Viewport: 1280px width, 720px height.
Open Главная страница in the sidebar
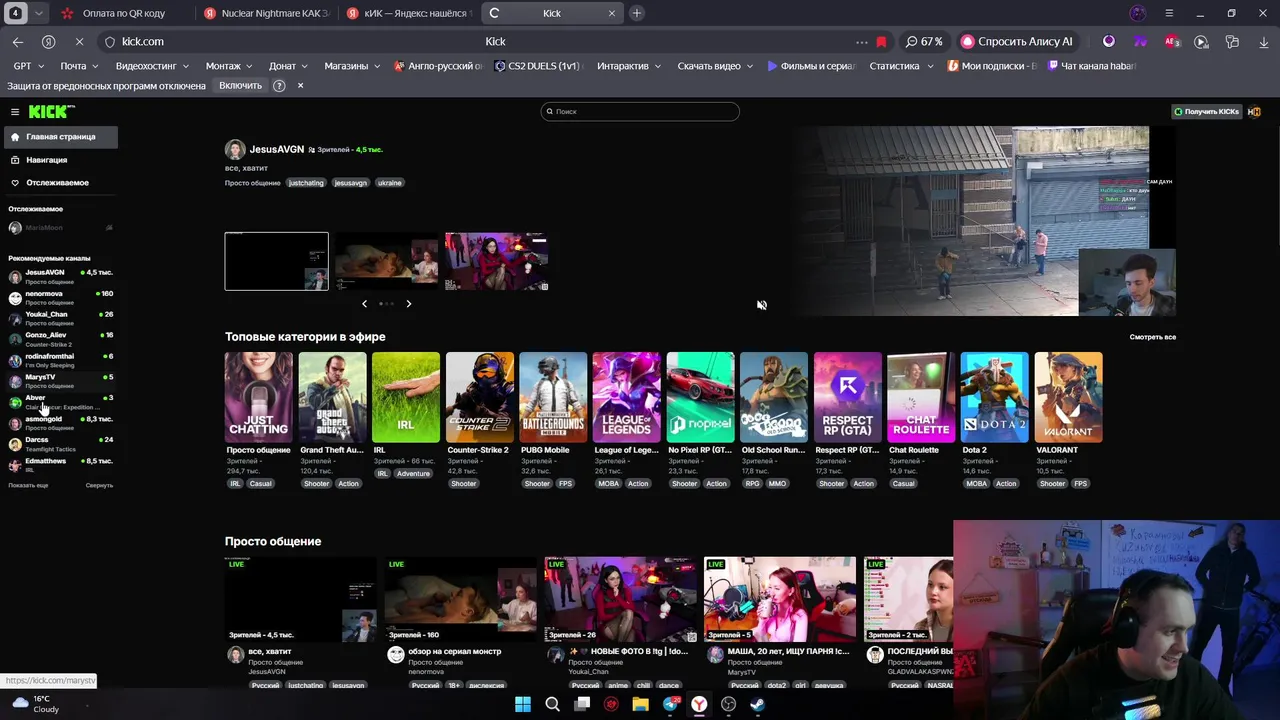tap(60, 137)
